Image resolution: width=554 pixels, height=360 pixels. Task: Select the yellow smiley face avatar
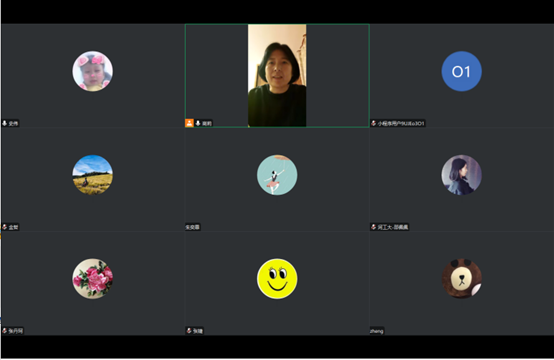click(x=277, y=279)
